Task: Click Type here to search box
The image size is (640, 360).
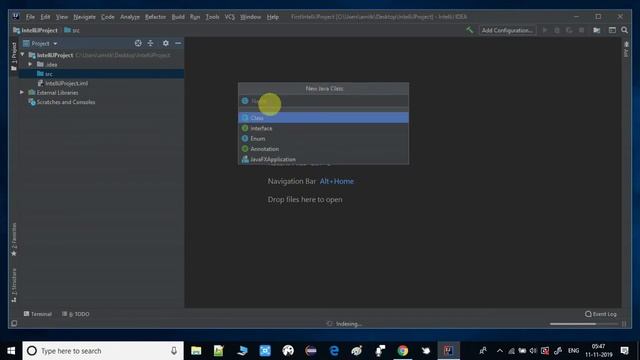Action: click(103, 351)
